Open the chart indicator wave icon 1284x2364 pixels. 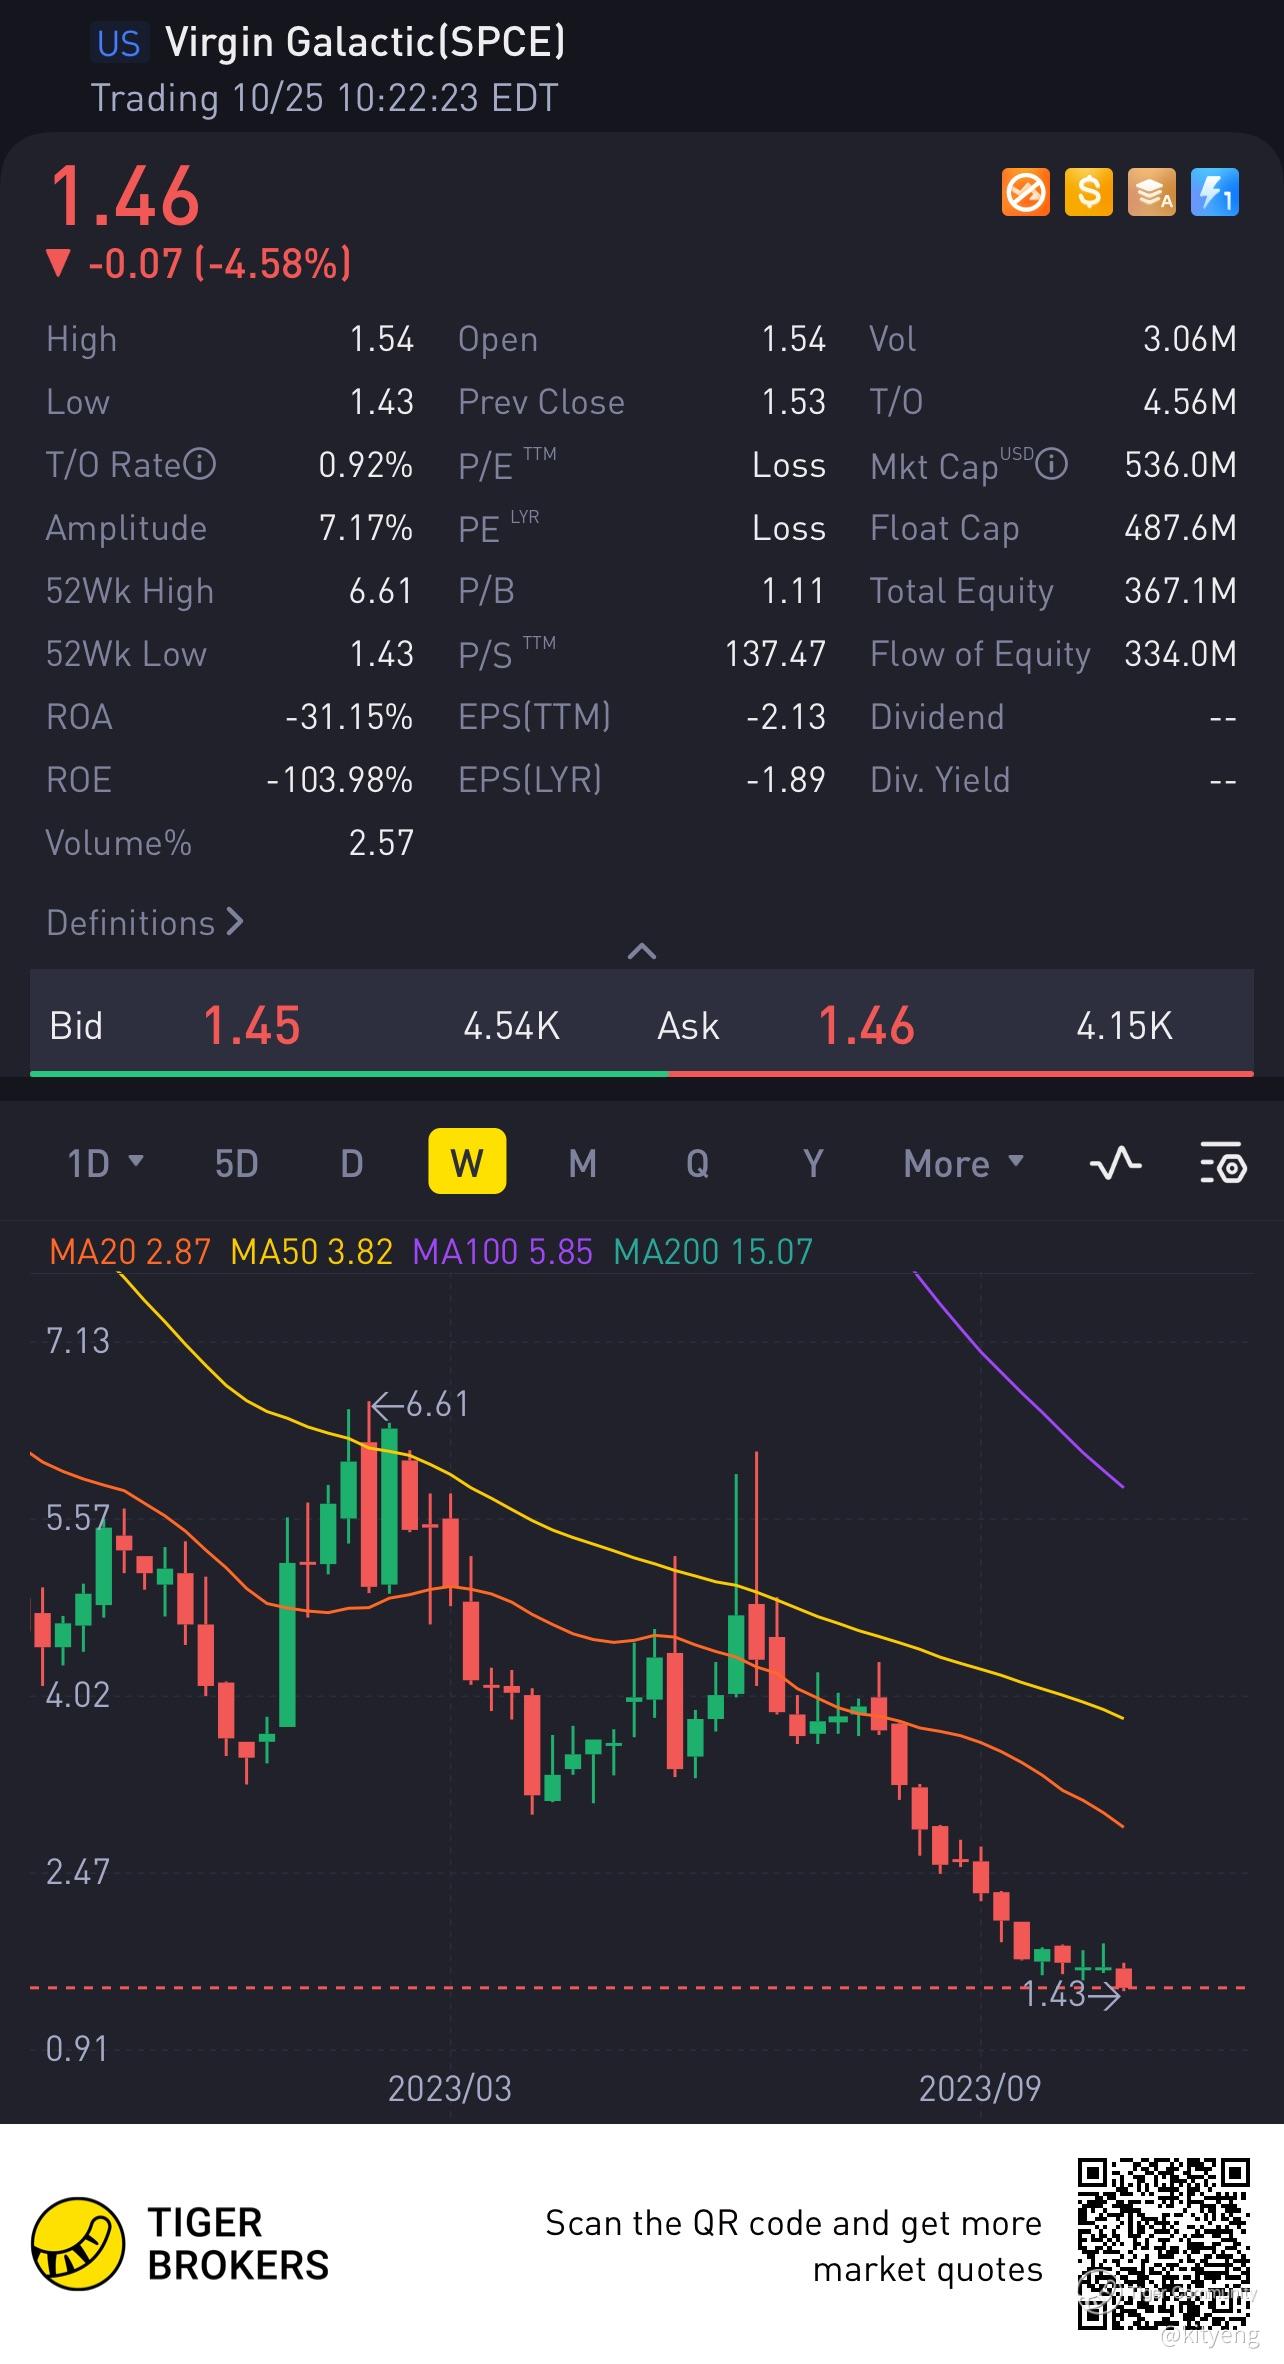(1115, 1162)
